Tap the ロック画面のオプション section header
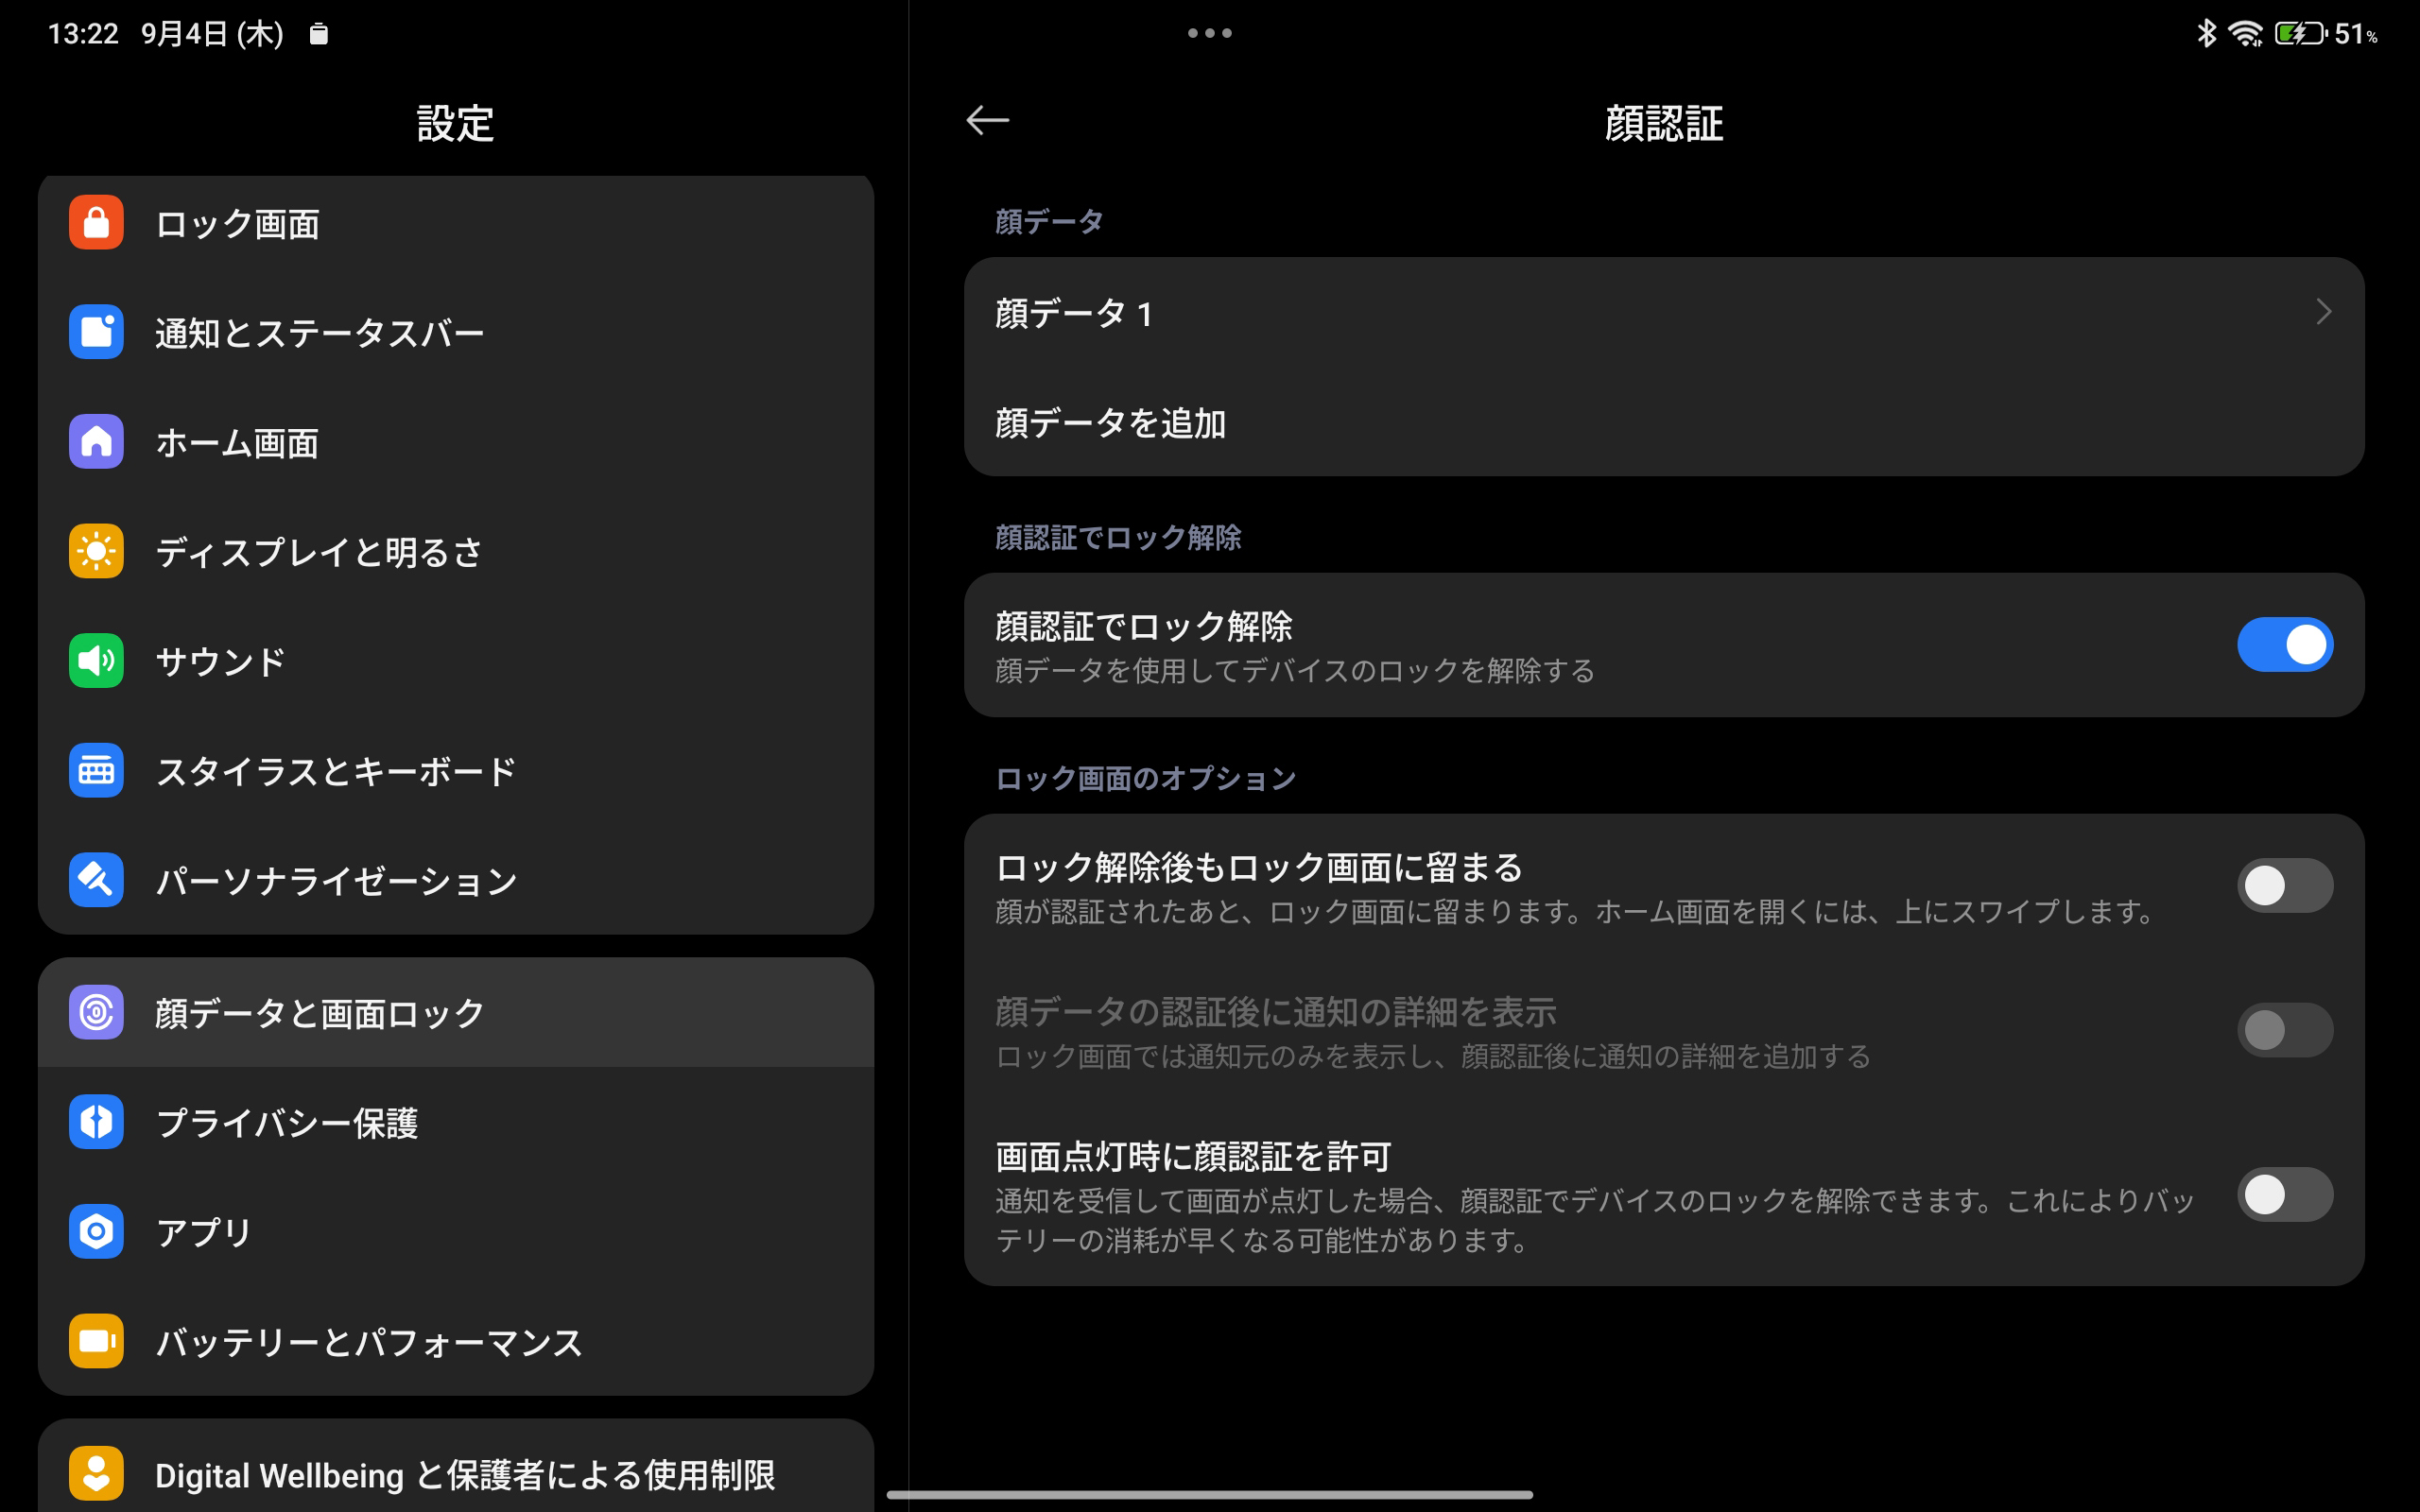This screenshot has height=1512, width=2420. click(x=1145, y=778)
